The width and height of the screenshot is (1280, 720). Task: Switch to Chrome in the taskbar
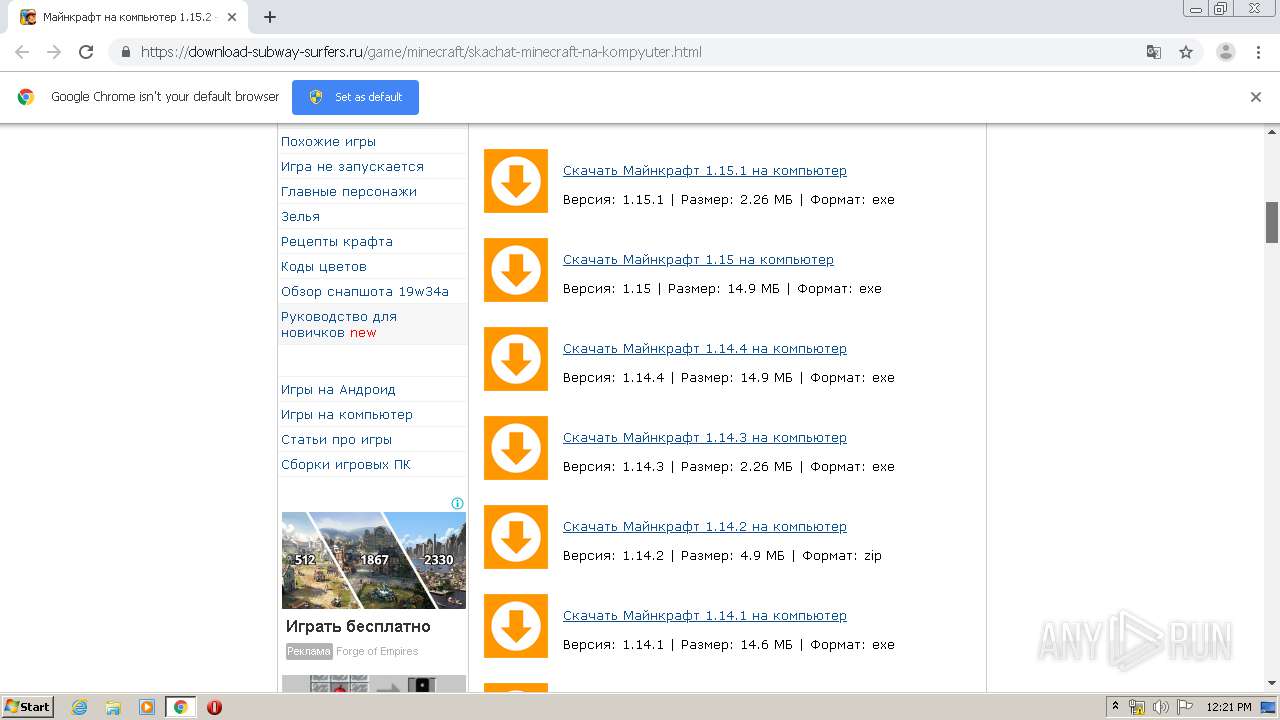click(x=180, y=707)
